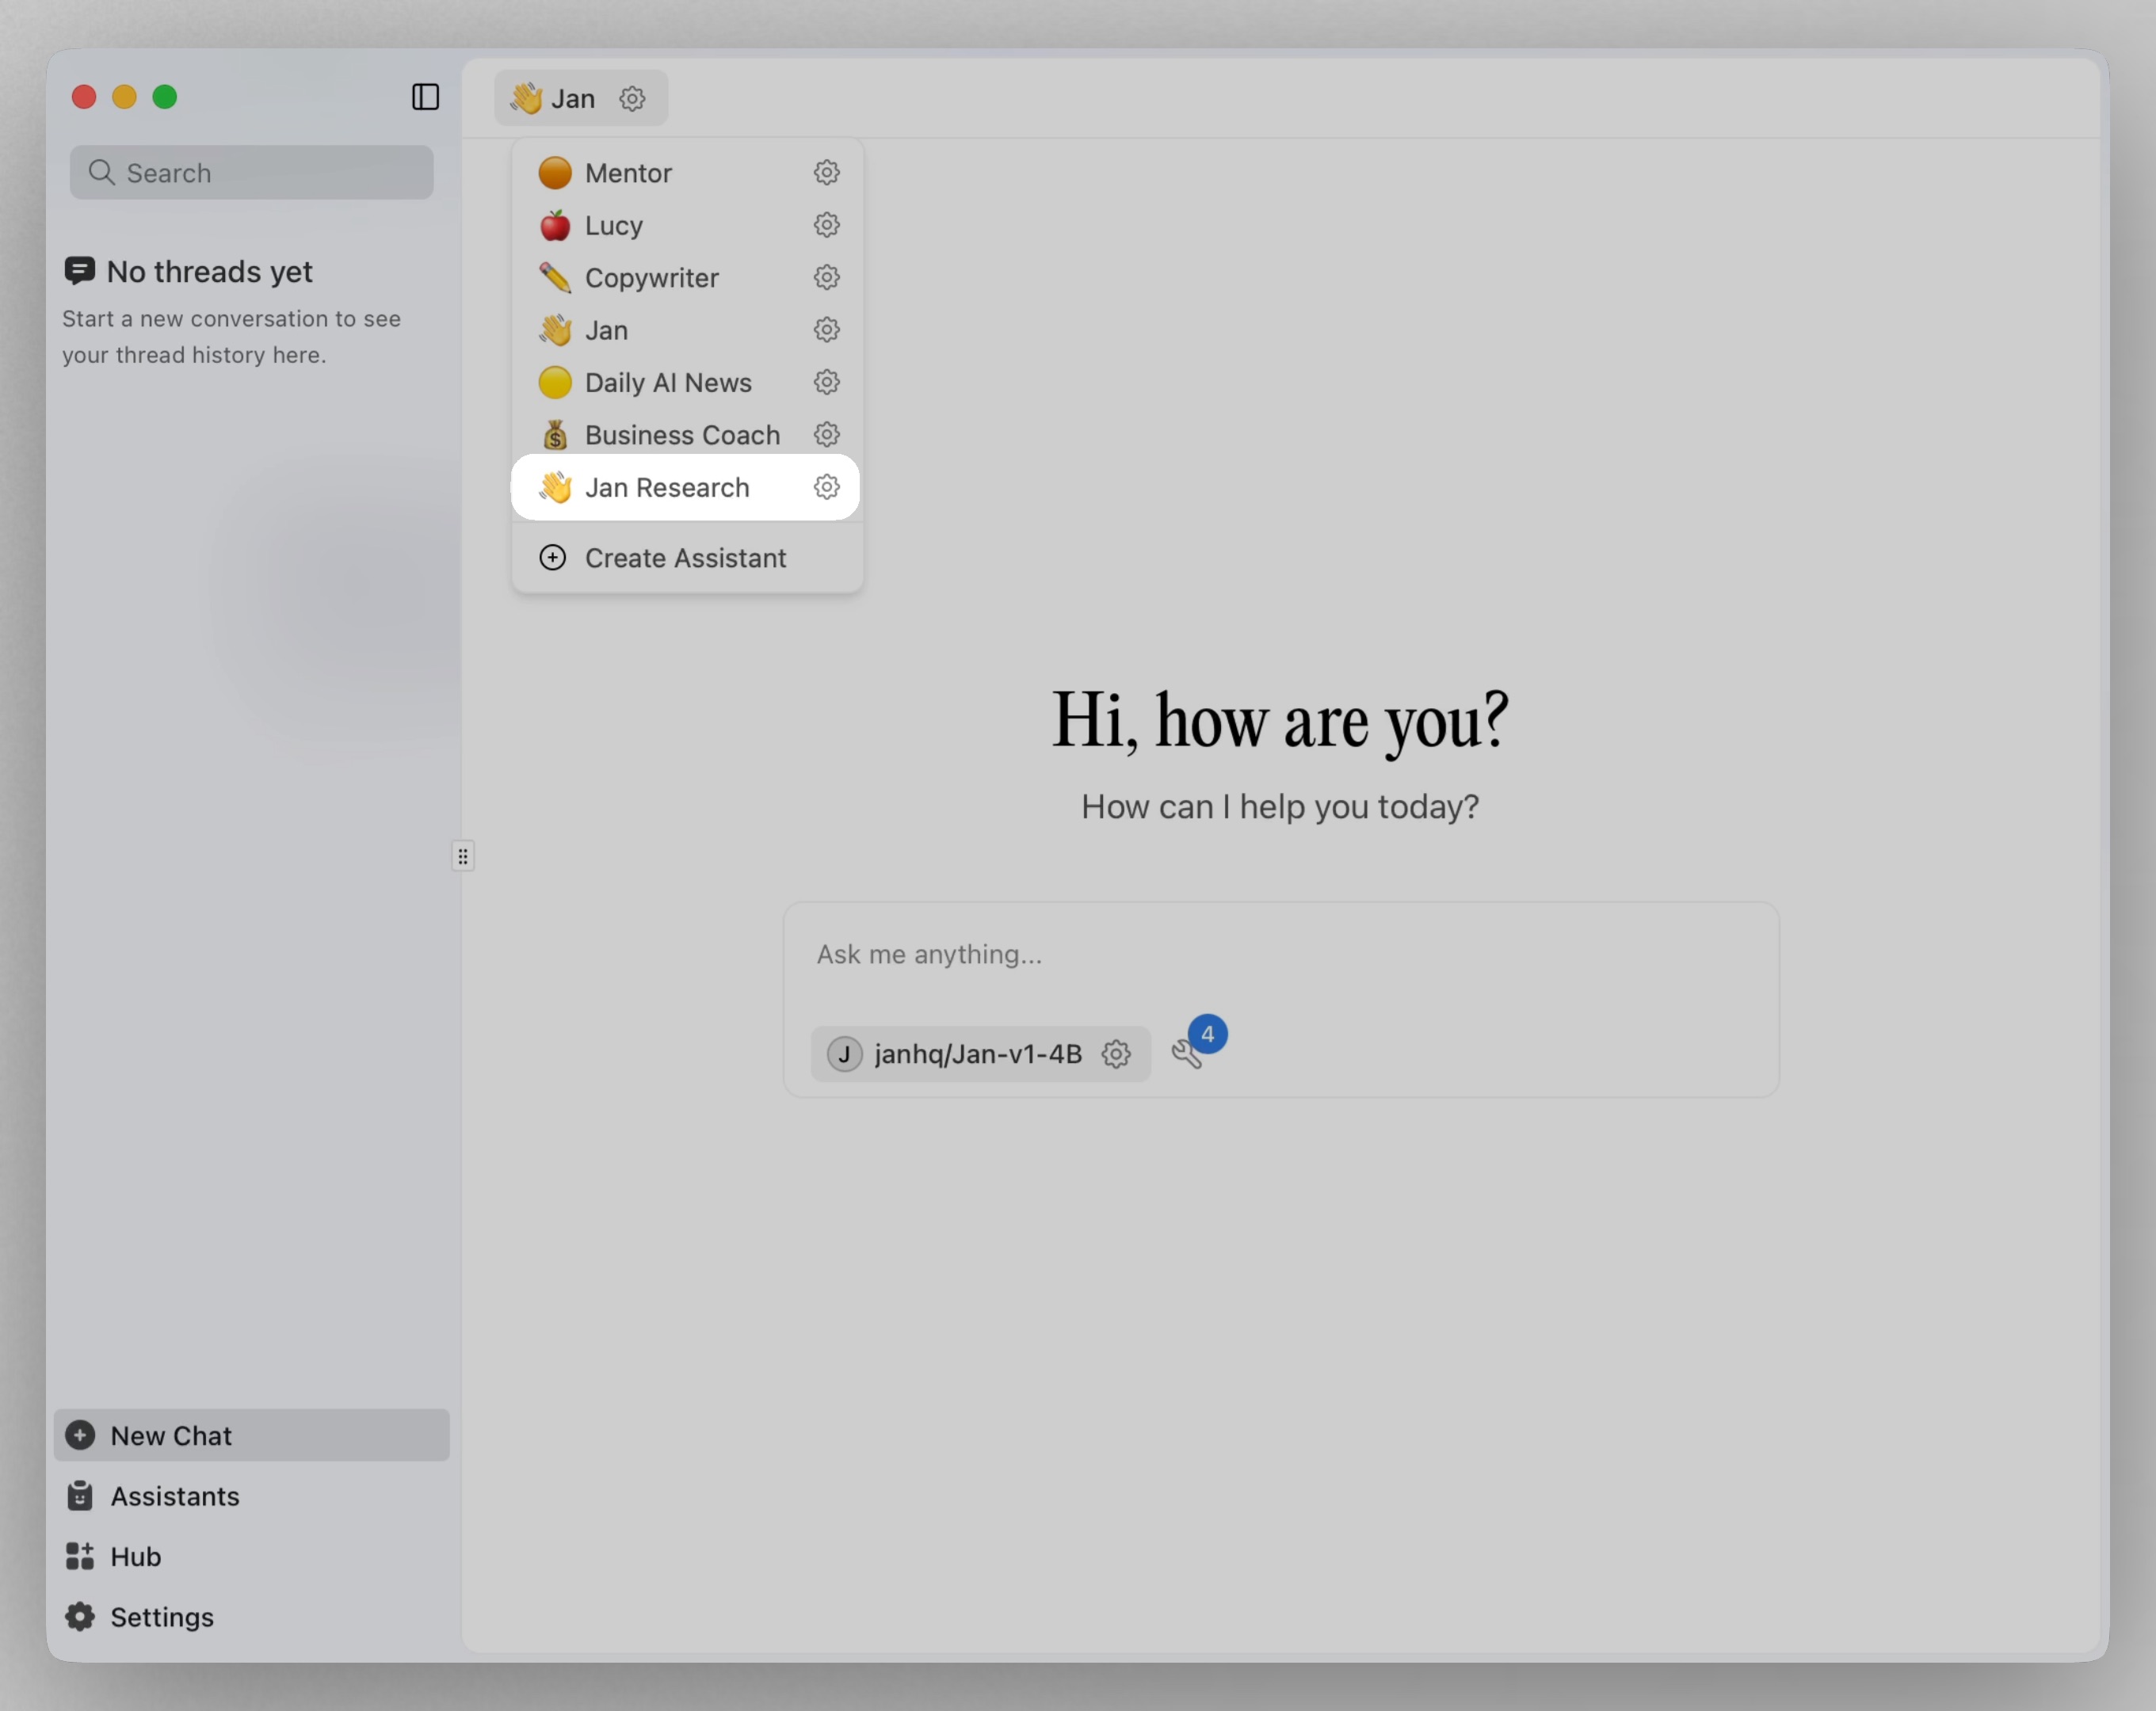Open settings gear for Mentor assistant
The width and height of the screenshot is (2156, 1711).
click(826, 172)
